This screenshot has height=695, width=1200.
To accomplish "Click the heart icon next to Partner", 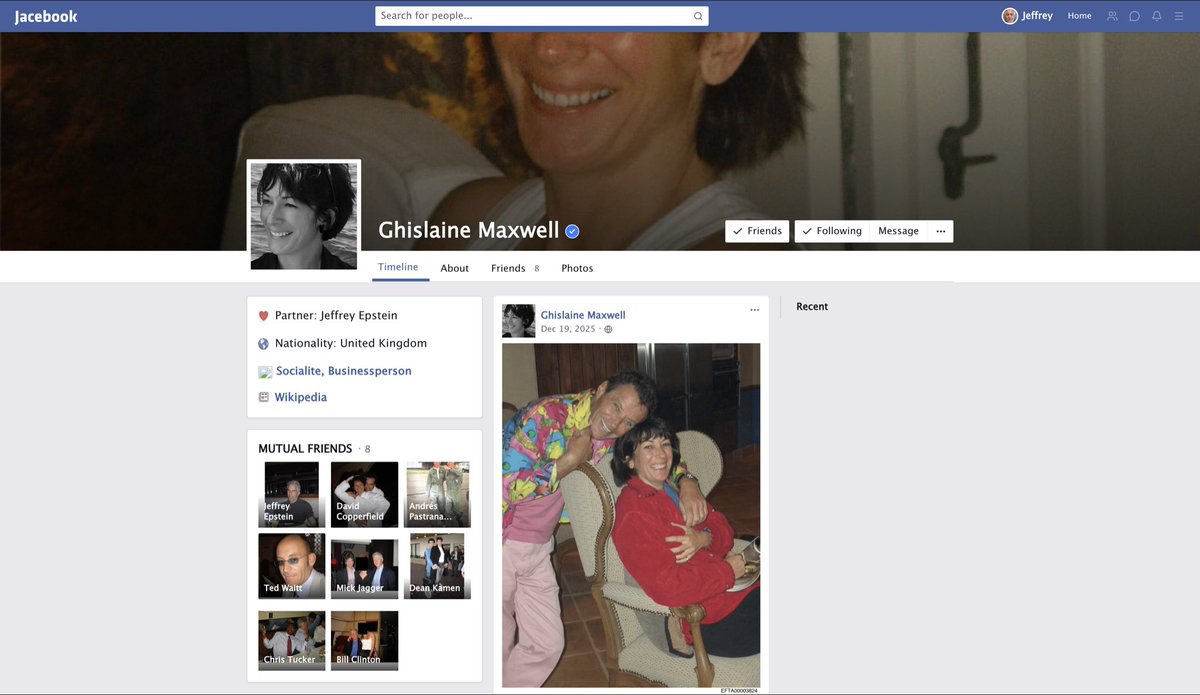I will tap(264, 316).
